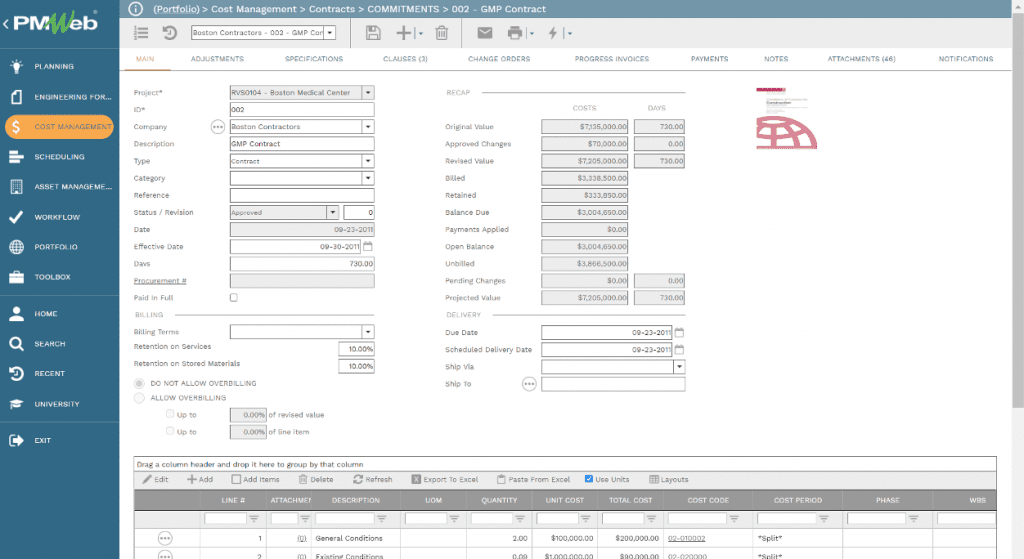Expand the Status dropdown
The image size is (1024, 559).
(x=332, y=212)
